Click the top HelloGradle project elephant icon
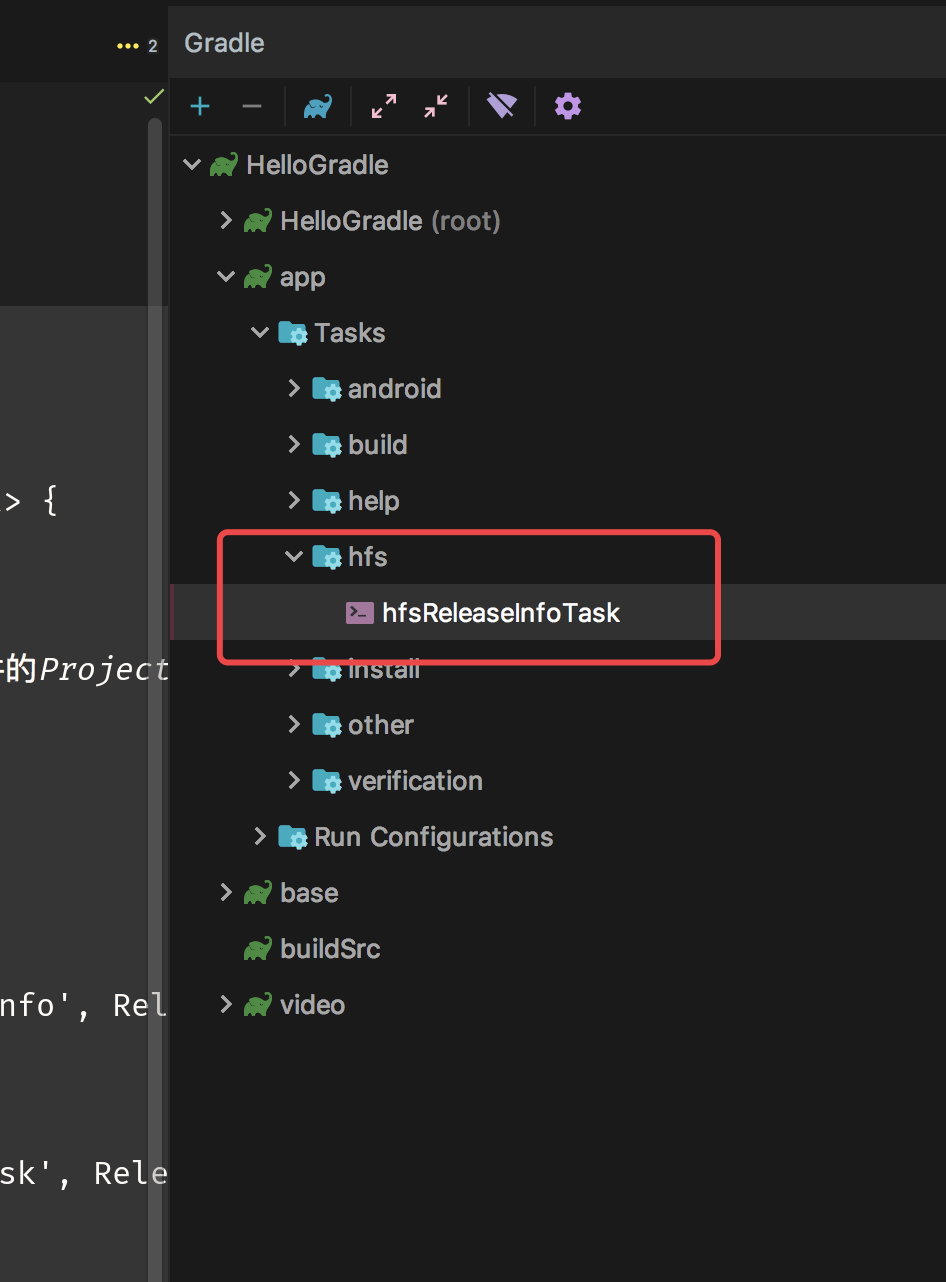The width and height of the screenshot is (946, 1282). coord(224,165)
